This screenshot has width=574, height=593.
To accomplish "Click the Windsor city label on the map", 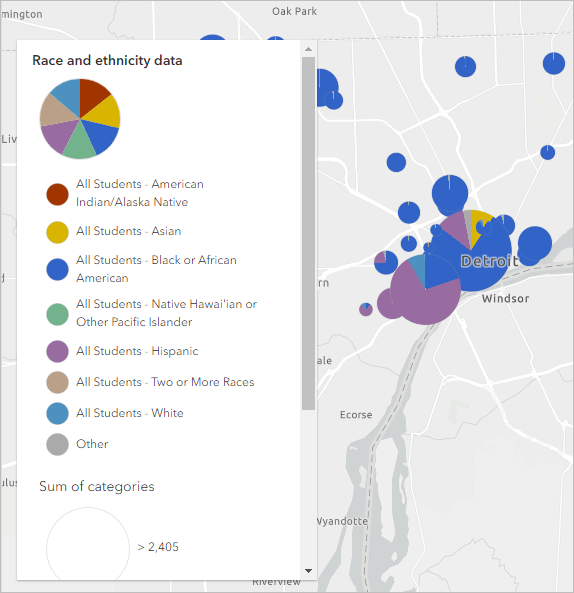I will click(506, 298).
